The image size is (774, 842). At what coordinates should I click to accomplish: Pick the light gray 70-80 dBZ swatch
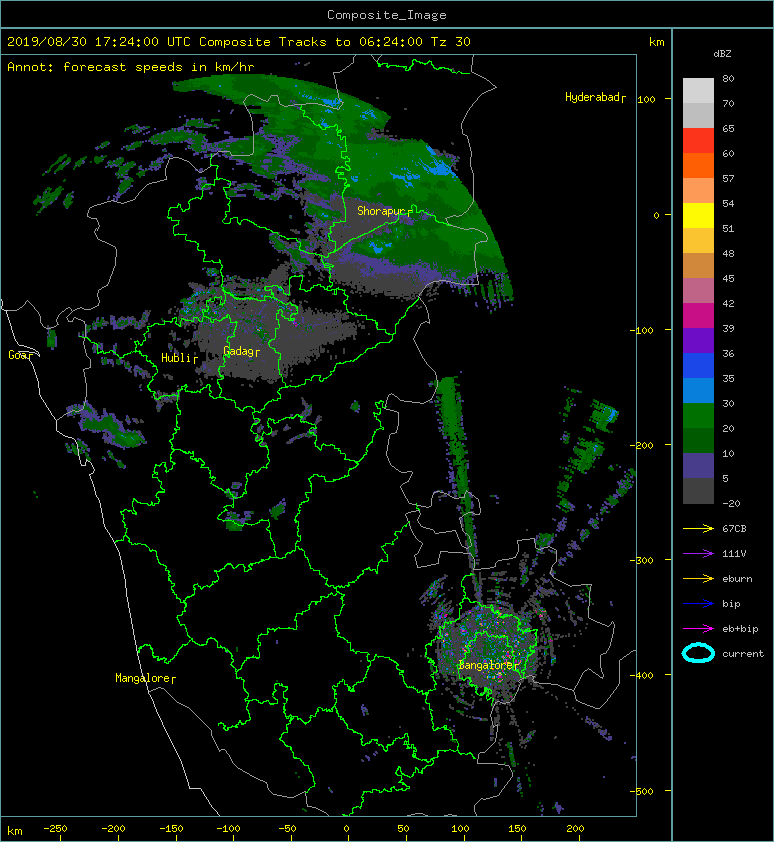(698, 91)
